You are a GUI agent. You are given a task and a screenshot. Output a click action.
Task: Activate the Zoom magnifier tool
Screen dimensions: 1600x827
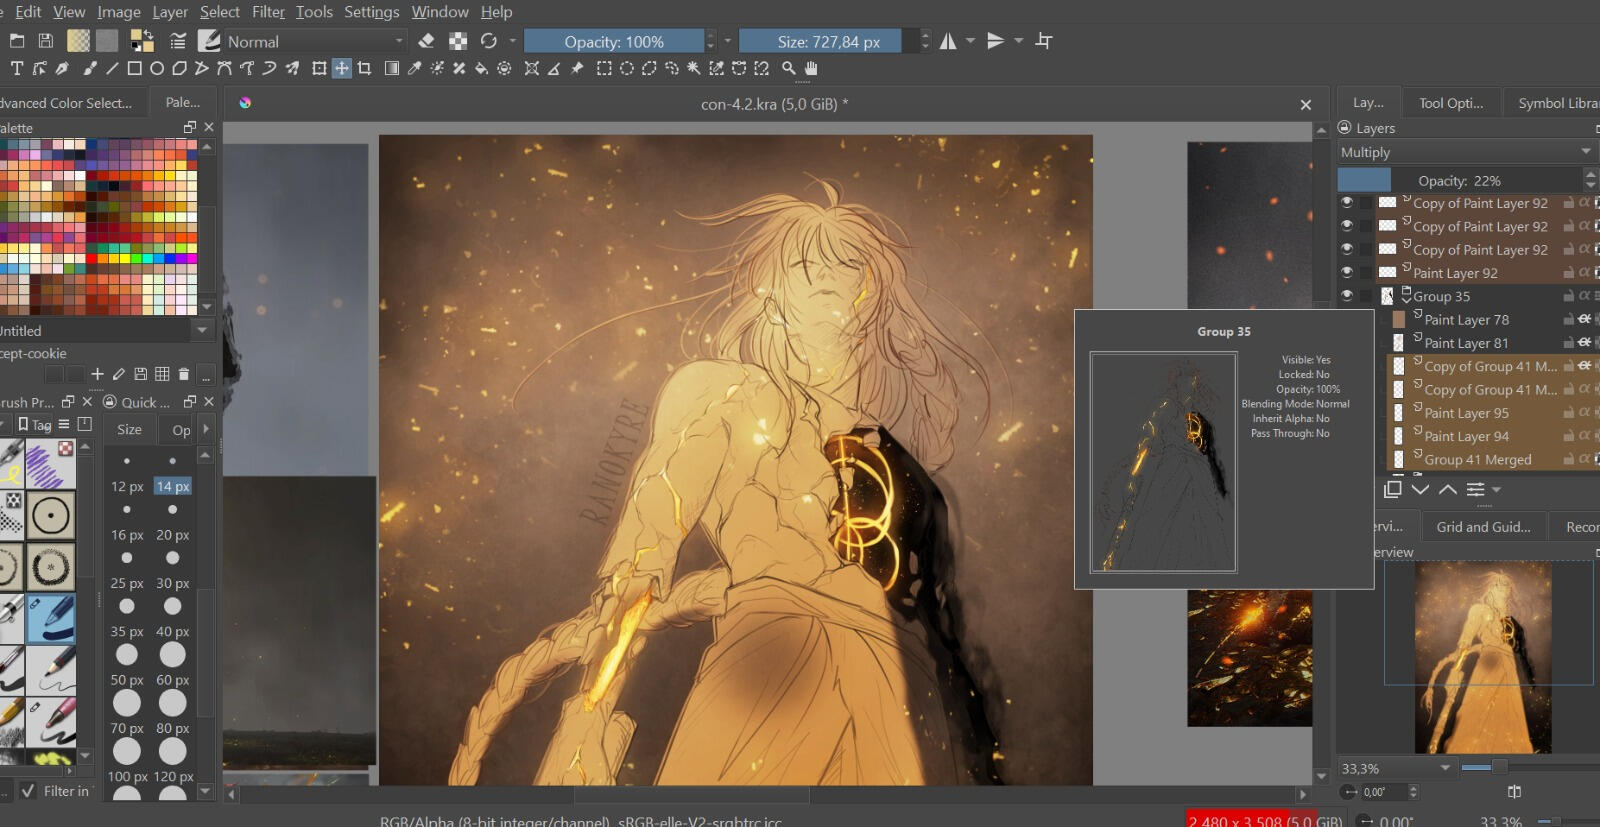(x=788, y=68)
